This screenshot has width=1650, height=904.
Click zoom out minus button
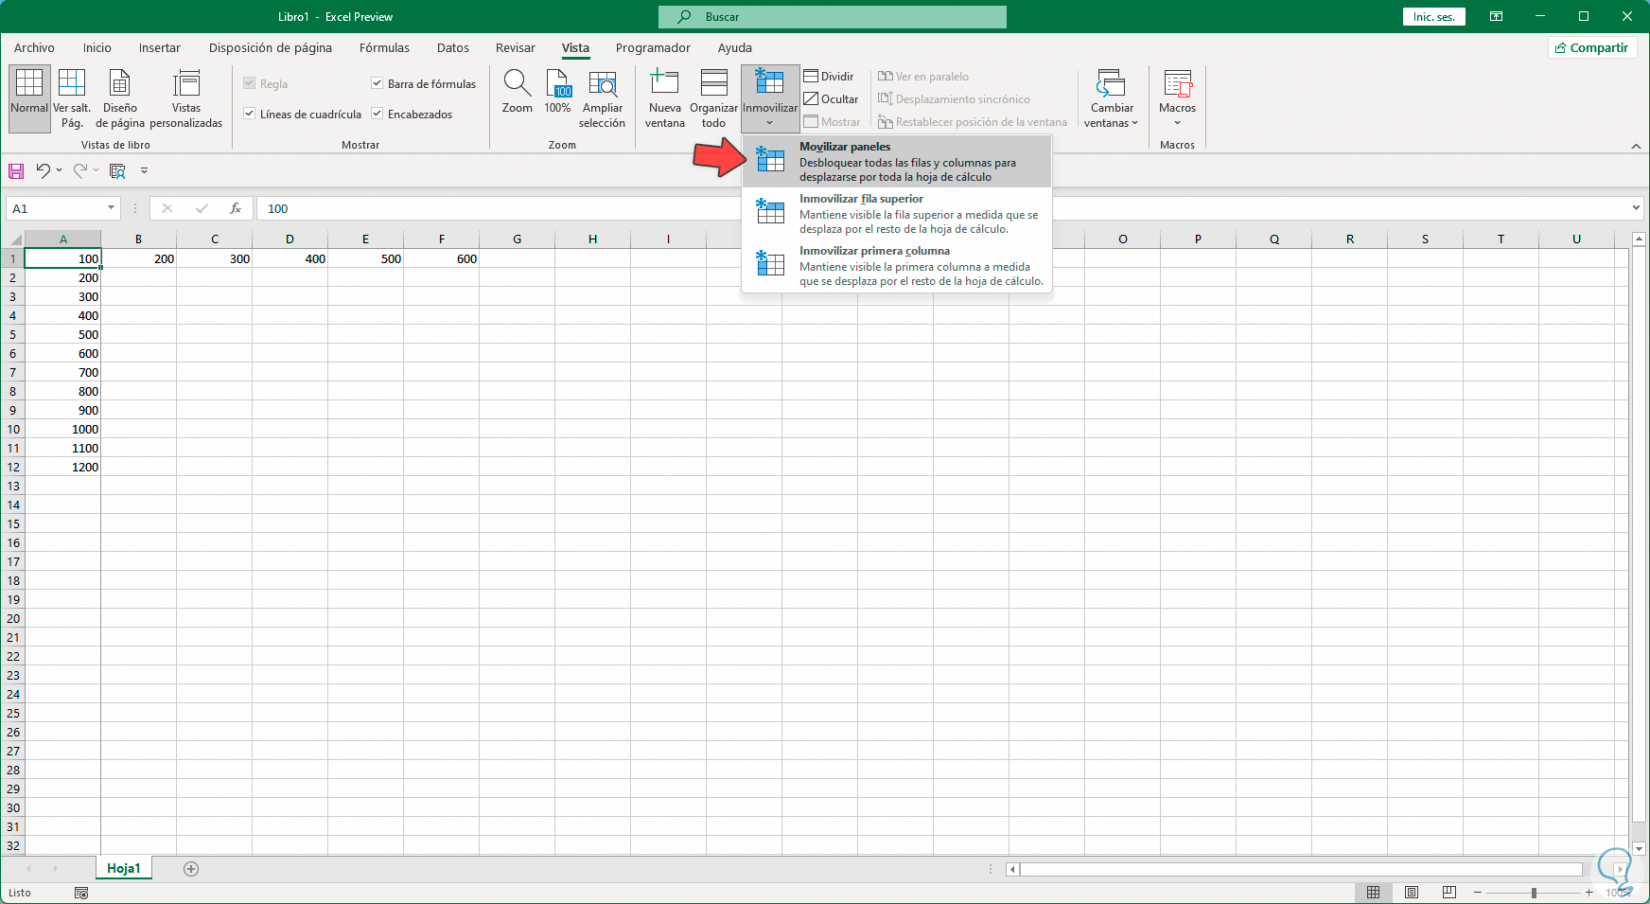(x=1477, y=892)
